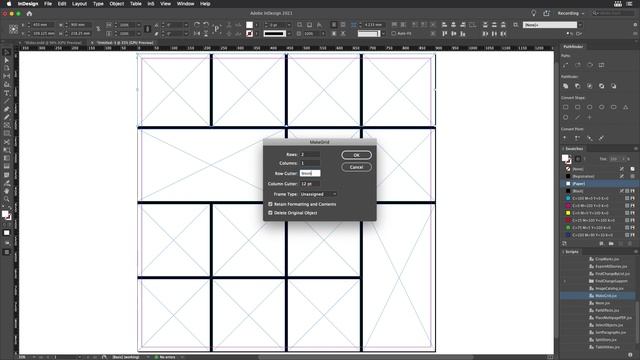The width and height of the screenshot is (640, 360).
Task: Click the Plain convert point icon
Action: click(x=565, y=138)
